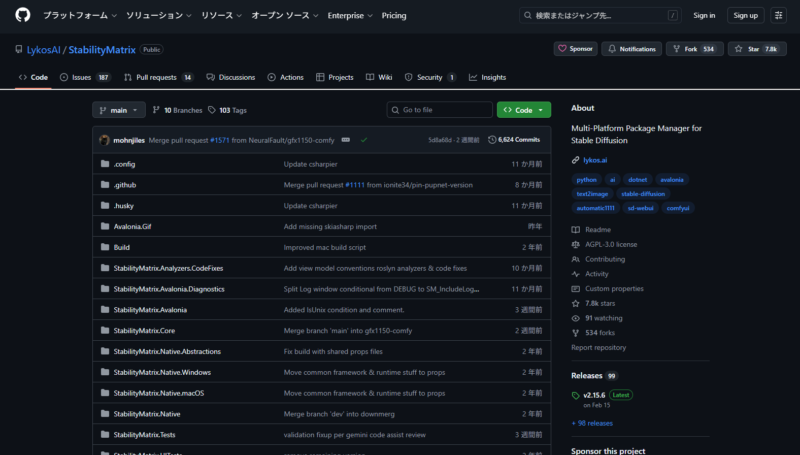The image size is (800, 455).
Task: Expand the main branch selector dropdown
Action: [x=121, y=110]
